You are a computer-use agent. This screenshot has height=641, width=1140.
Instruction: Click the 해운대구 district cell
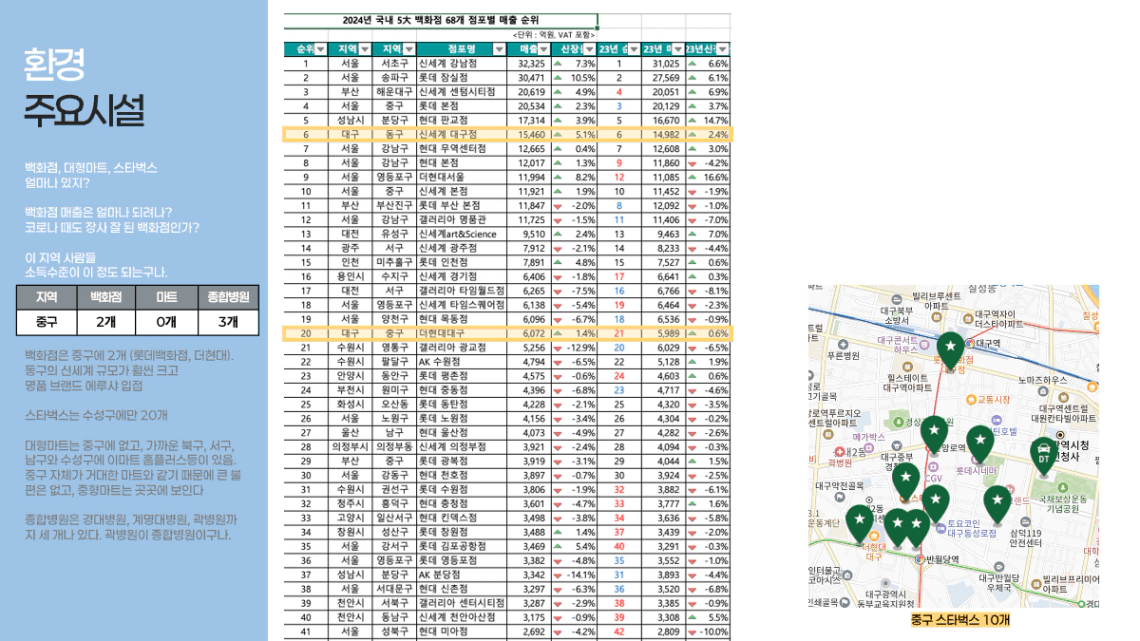(x=394, y=92)
